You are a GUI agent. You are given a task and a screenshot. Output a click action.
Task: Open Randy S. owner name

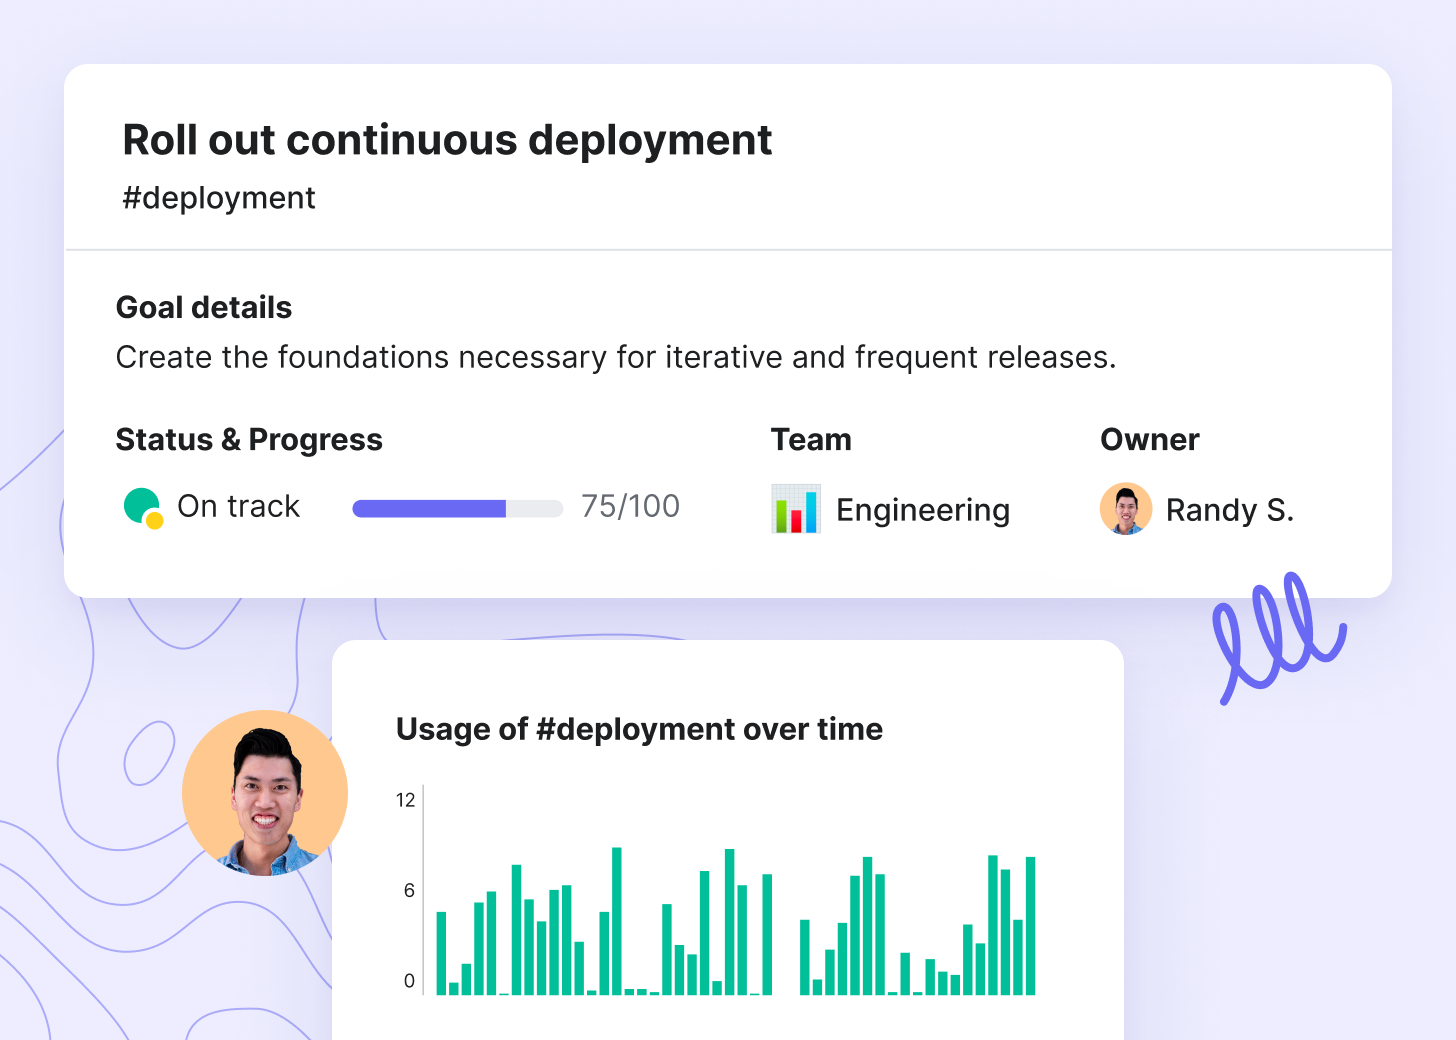pos(1230,510)
